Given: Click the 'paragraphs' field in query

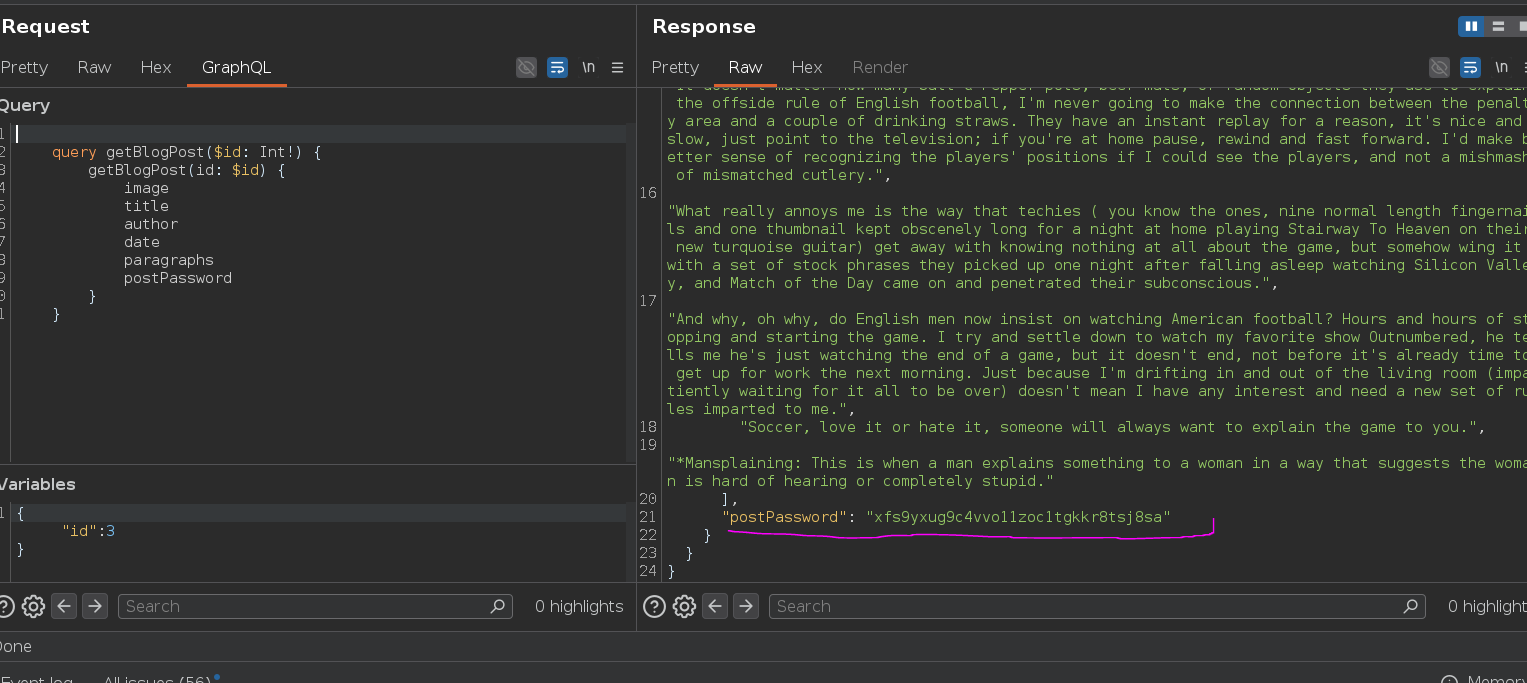Looking at the screenshot, I should 169,260.
